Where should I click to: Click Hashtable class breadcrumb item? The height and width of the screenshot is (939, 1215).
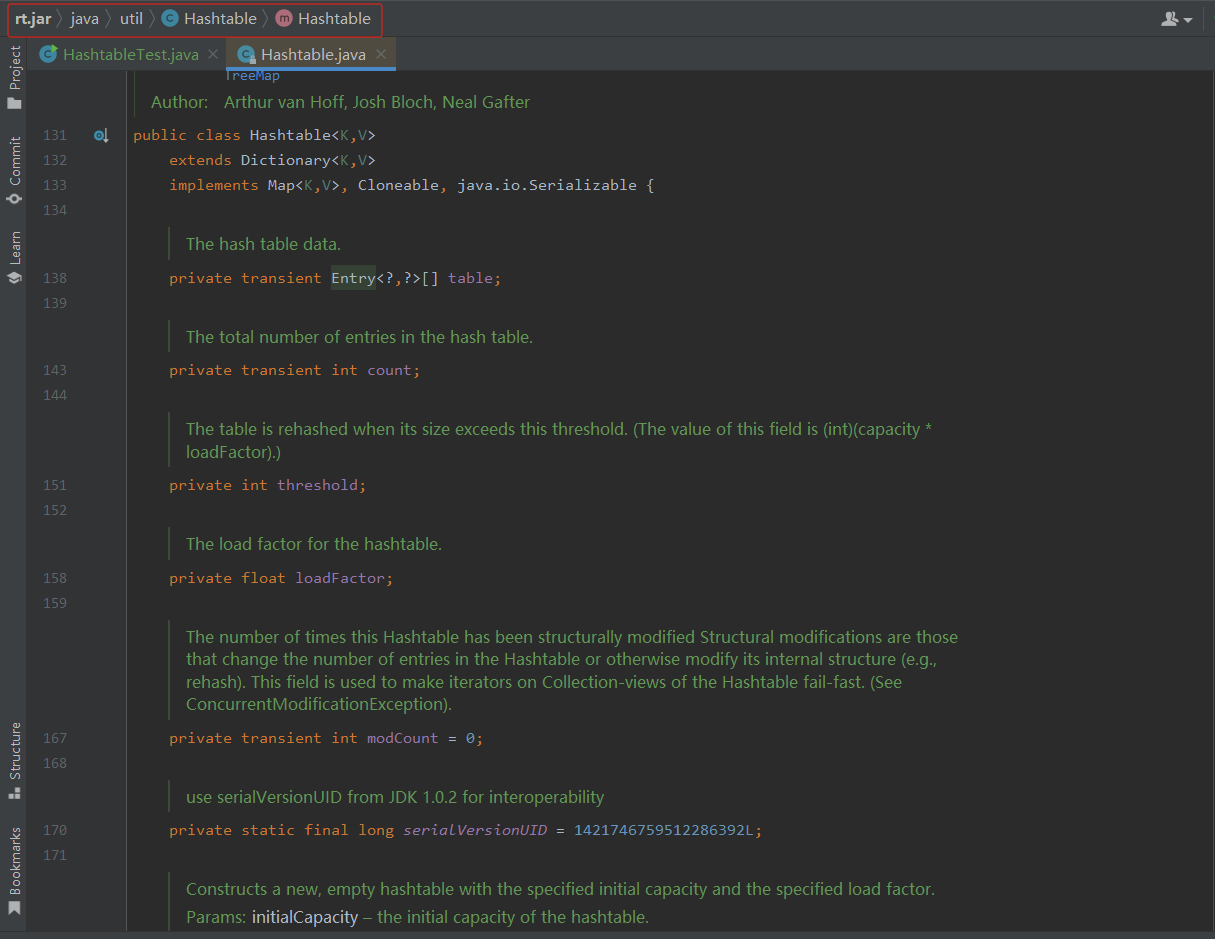(208, 18)
